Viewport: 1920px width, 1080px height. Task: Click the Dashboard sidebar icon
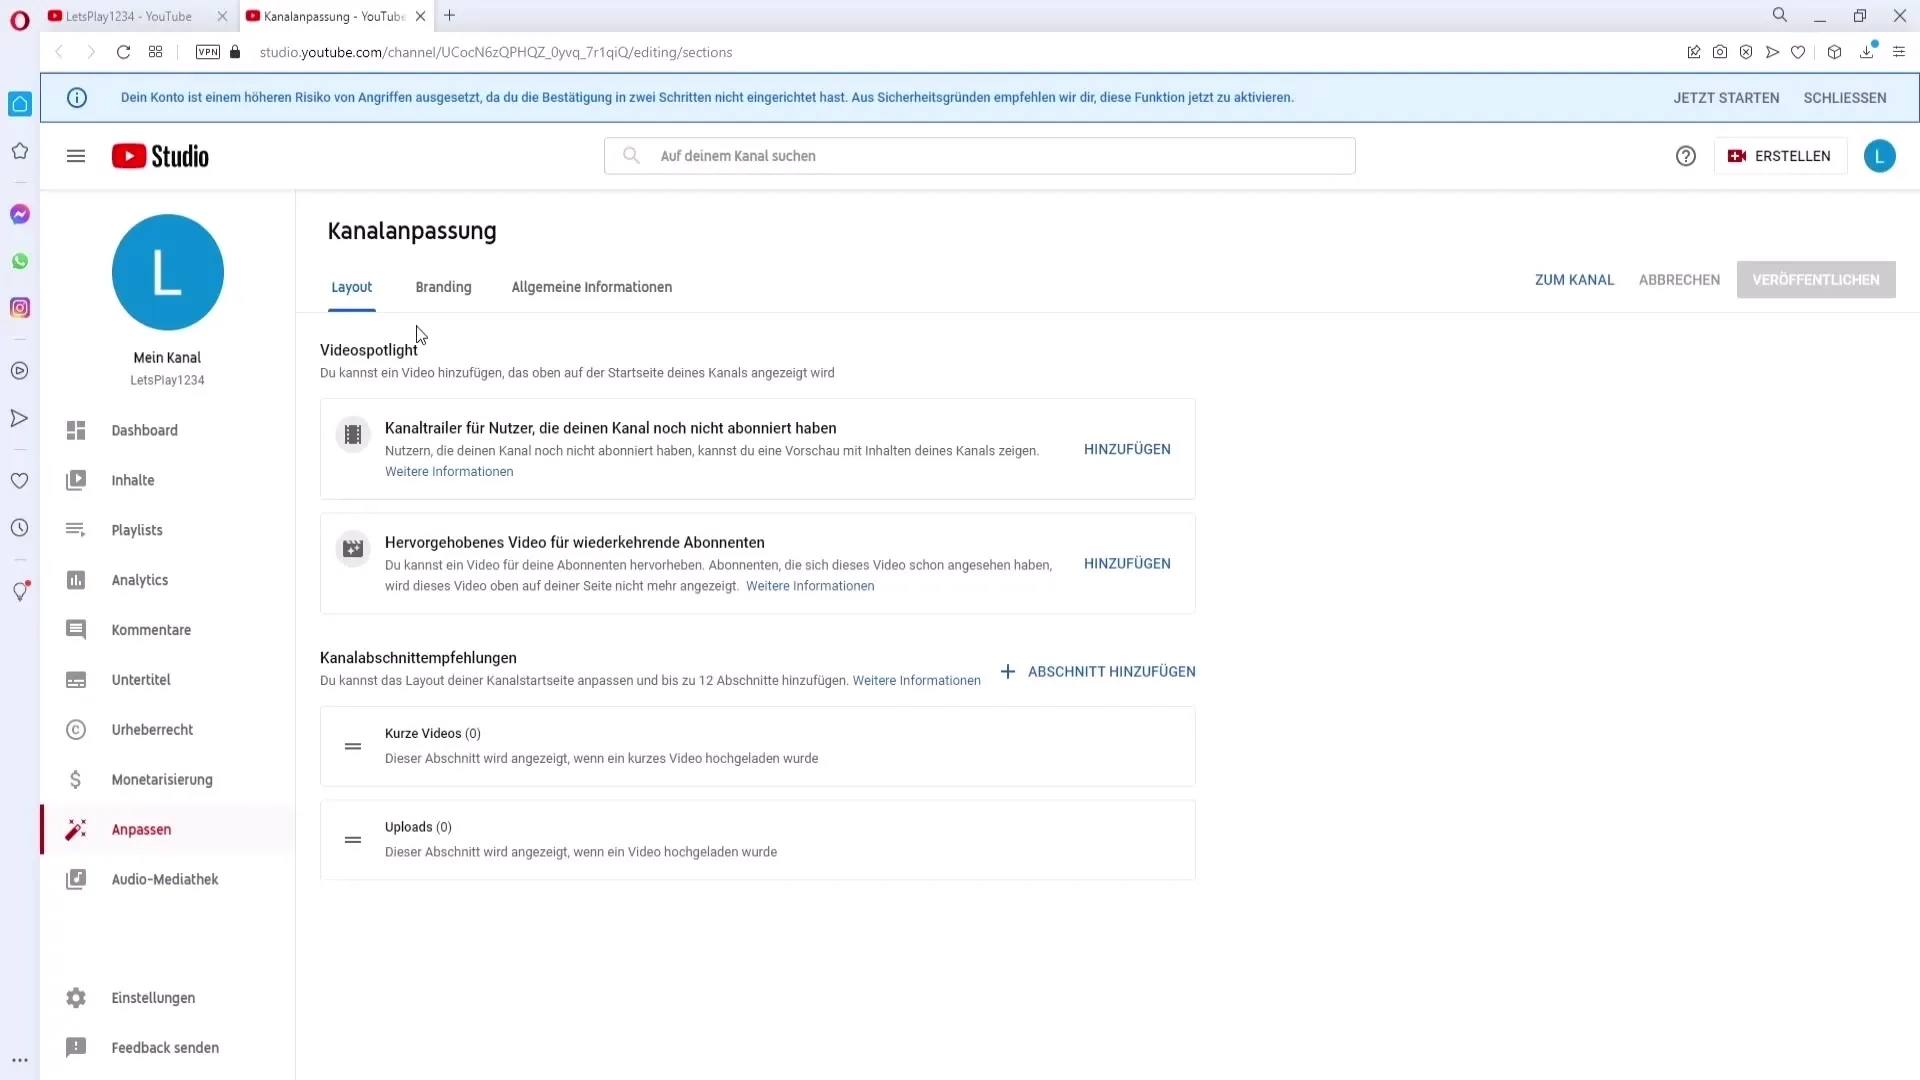[x=76, y=430]
